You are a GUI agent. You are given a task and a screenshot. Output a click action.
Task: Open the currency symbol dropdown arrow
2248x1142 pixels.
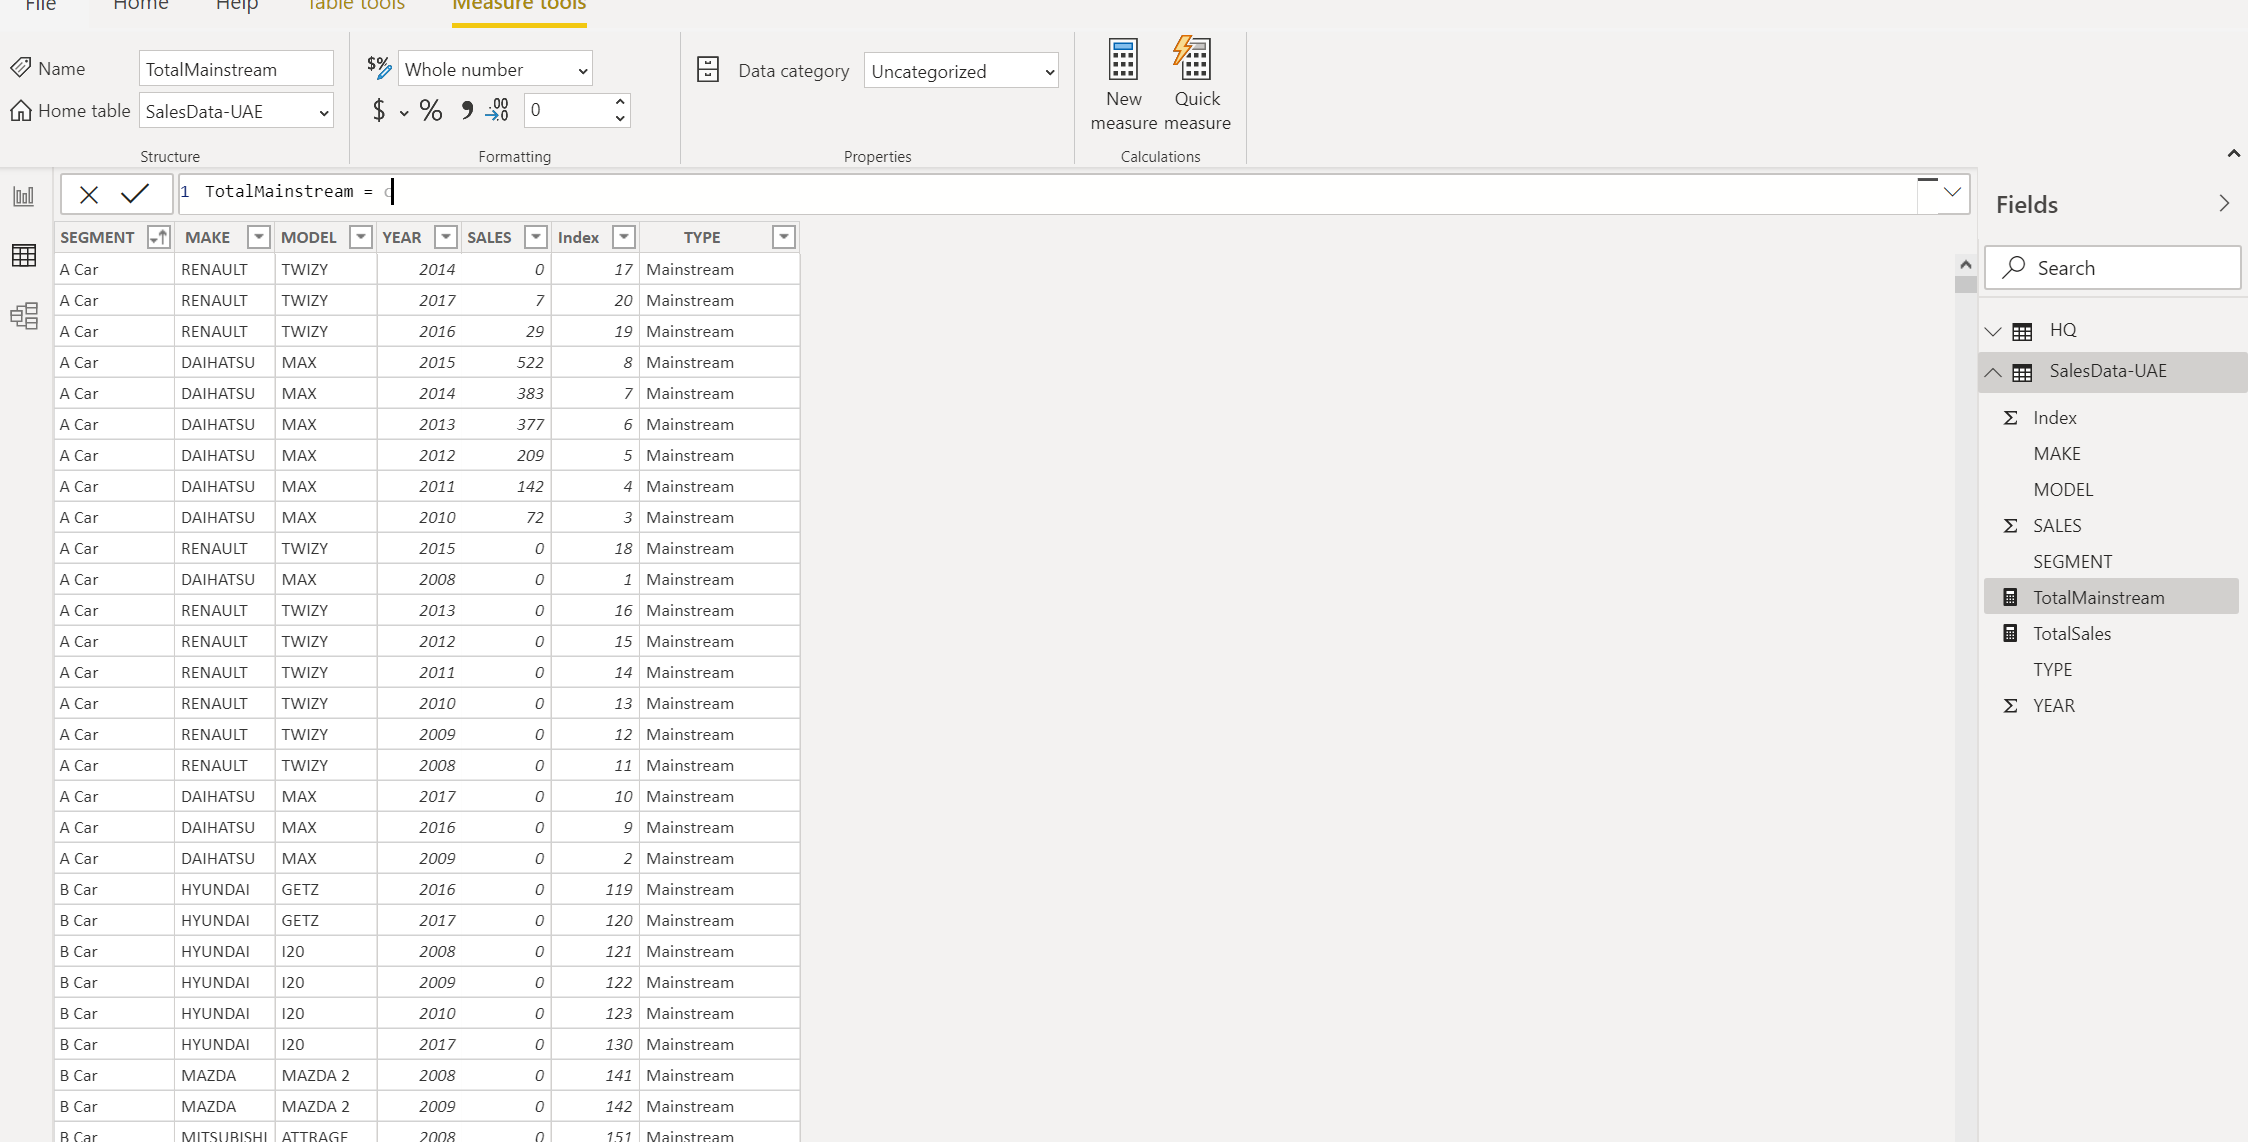[x=404, y=113]
